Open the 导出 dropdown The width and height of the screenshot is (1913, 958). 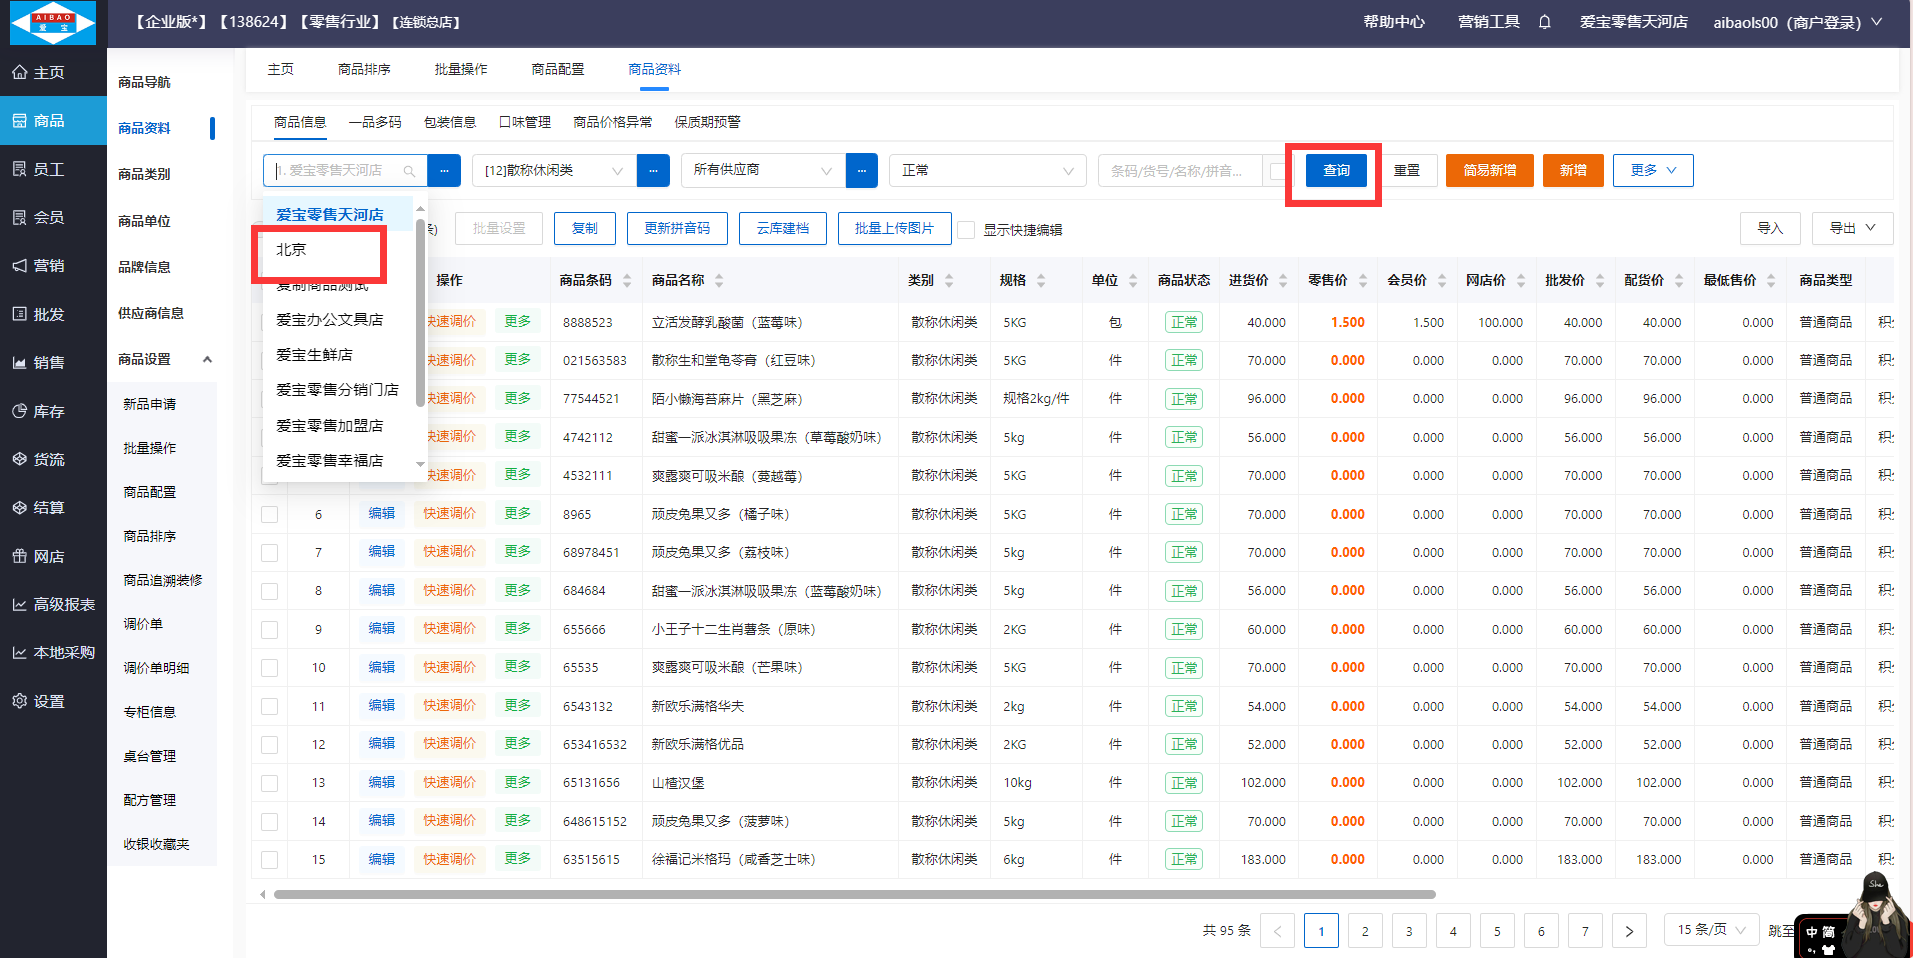pyautogui.click(x=1852, y=228)
